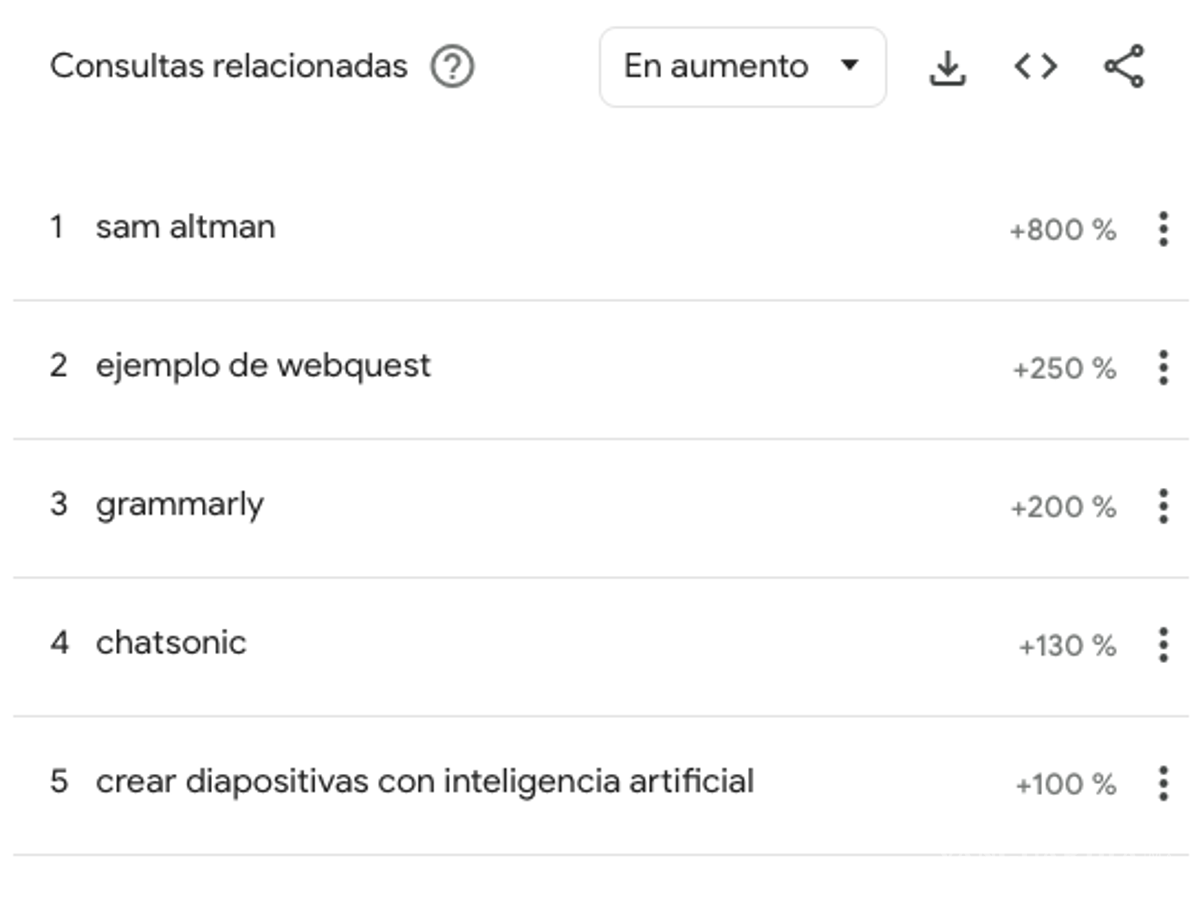Open the 'En aumento' sorting dropdown

click(742, 66)
